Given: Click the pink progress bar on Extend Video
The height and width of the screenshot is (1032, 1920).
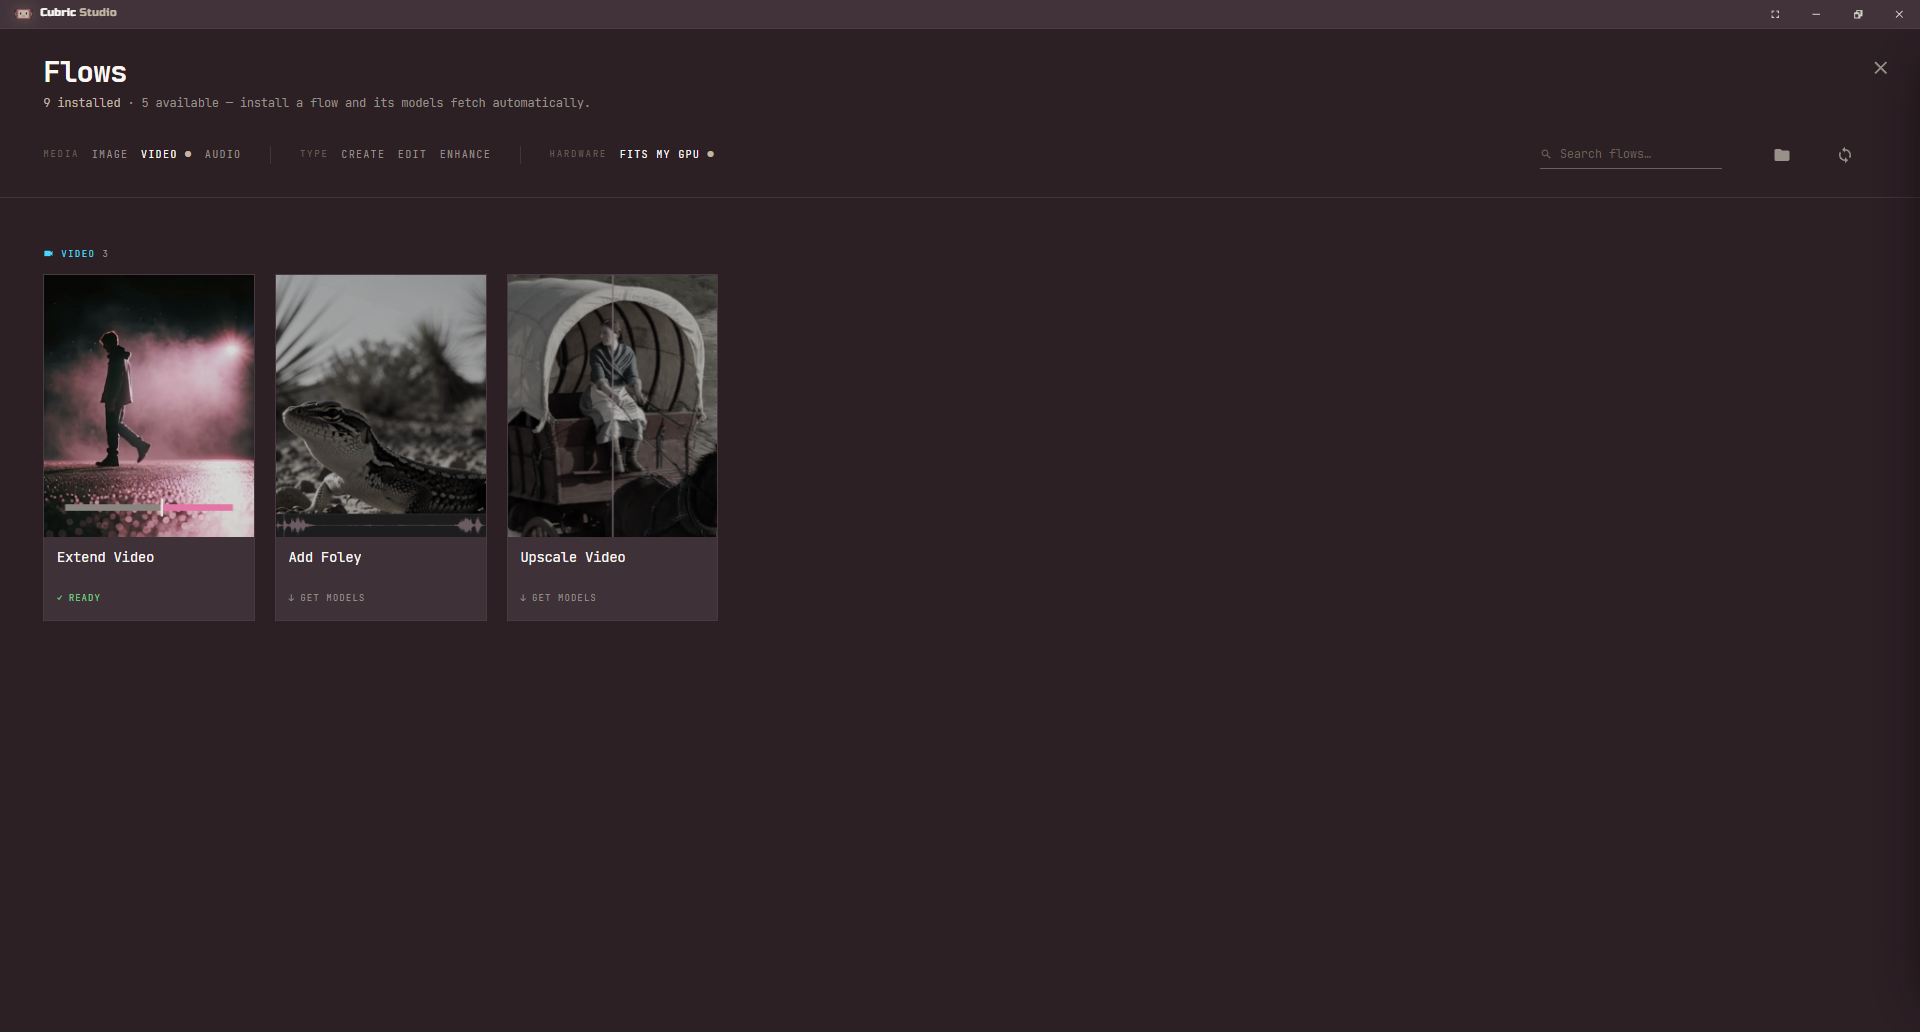Looking at the screenshot, I should (198, 508).
